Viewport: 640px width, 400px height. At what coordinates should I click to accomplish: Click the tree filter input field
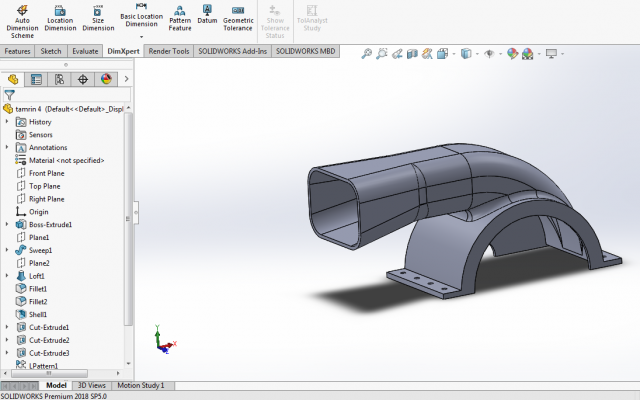(x=67, y=95)
